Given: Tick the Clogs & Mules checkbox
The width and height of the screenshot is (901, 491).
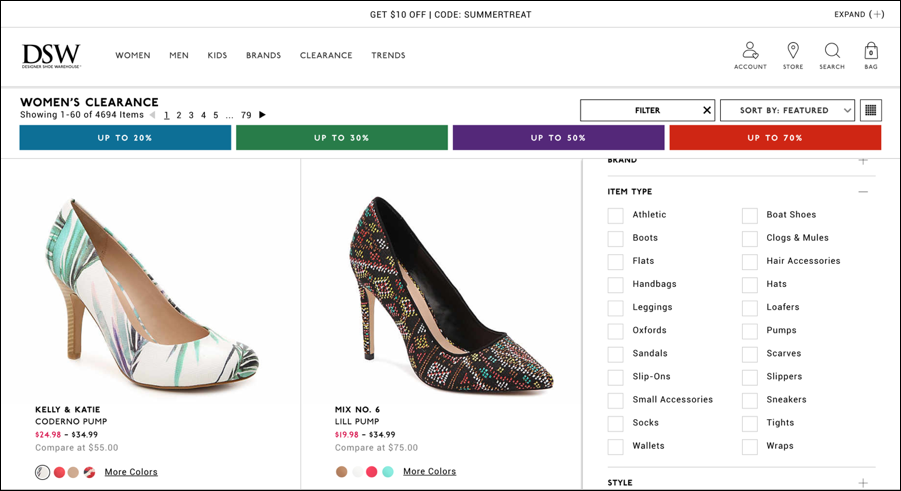Looking at the screenshot, I should [749, 238].
